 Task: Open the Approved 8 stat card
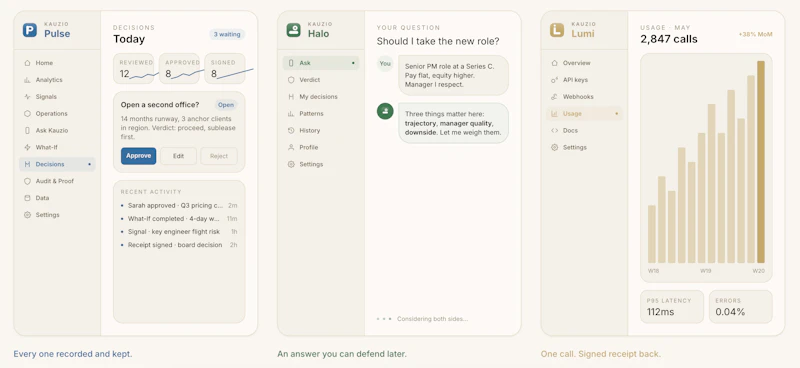coord(179,68)
